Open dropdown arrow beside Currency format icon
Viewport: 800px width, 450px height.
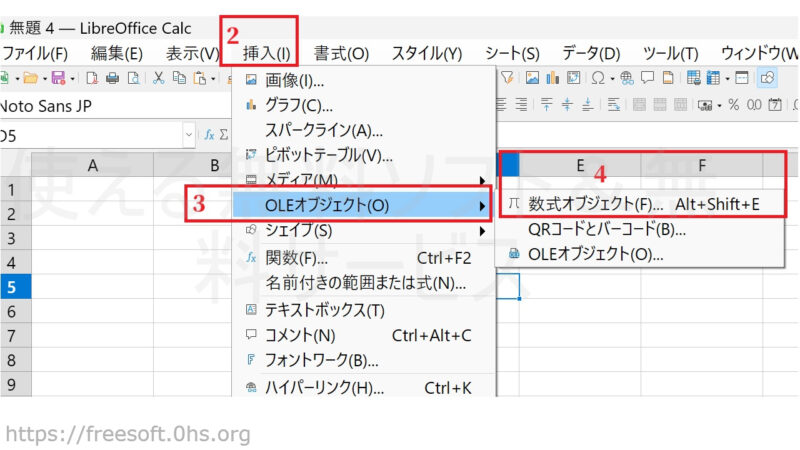click(x=719, y=106)
